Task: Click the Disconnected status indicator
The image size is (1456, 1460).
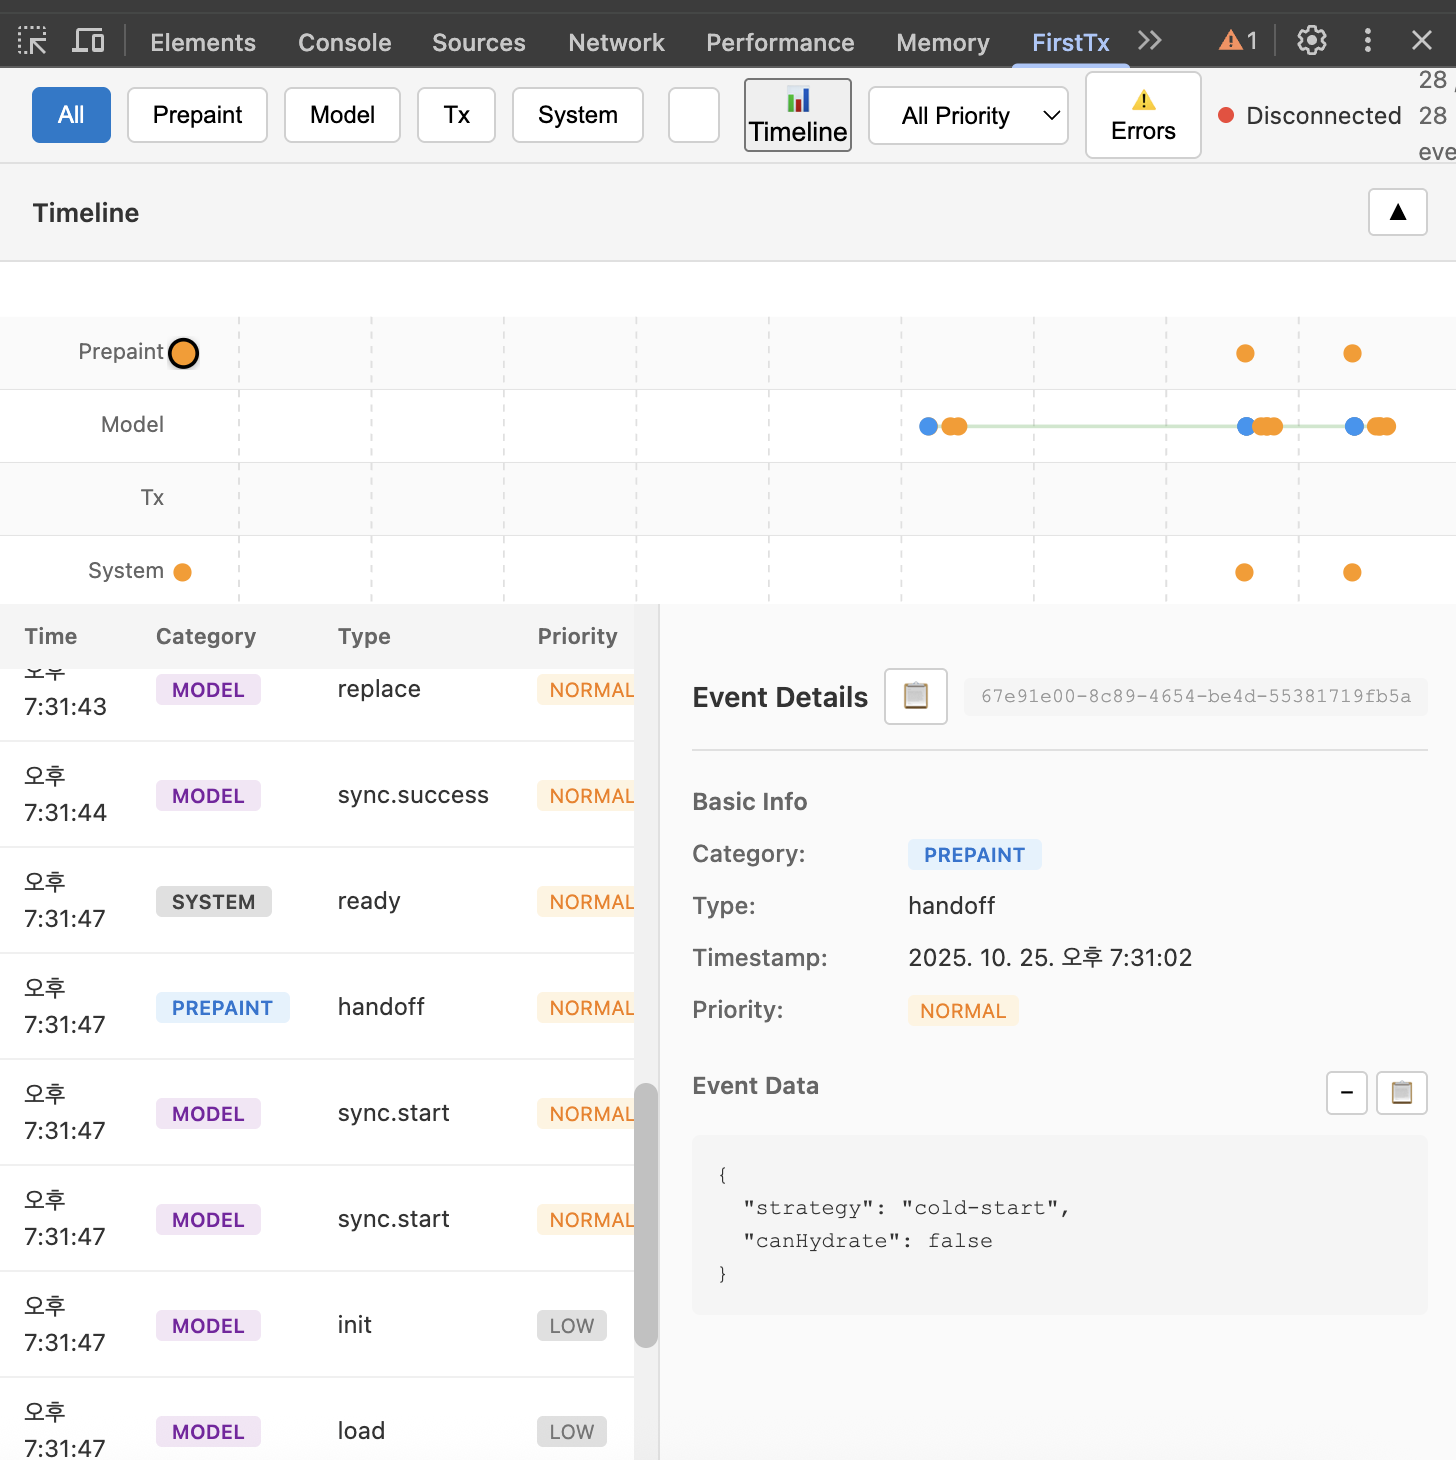Action: click(x=1309, y=115)
